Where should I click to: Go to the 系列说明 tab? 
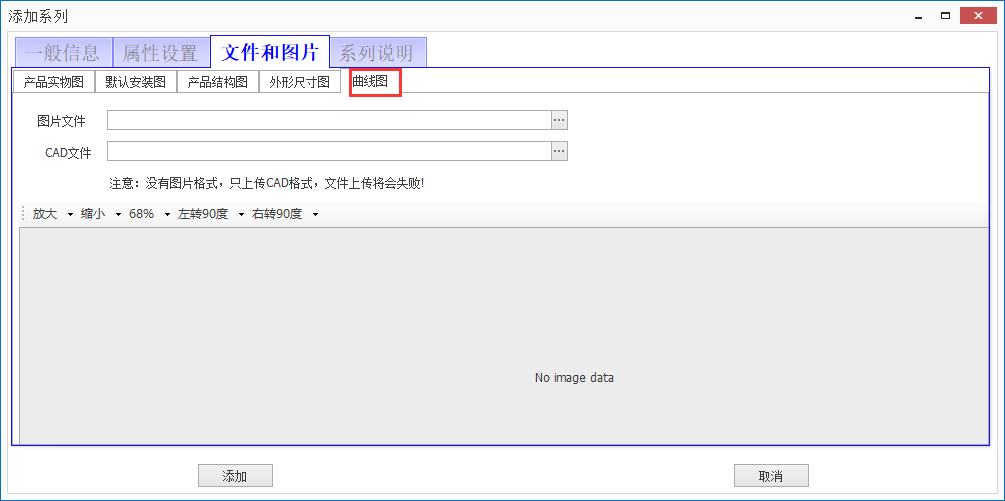pos(378,53)
